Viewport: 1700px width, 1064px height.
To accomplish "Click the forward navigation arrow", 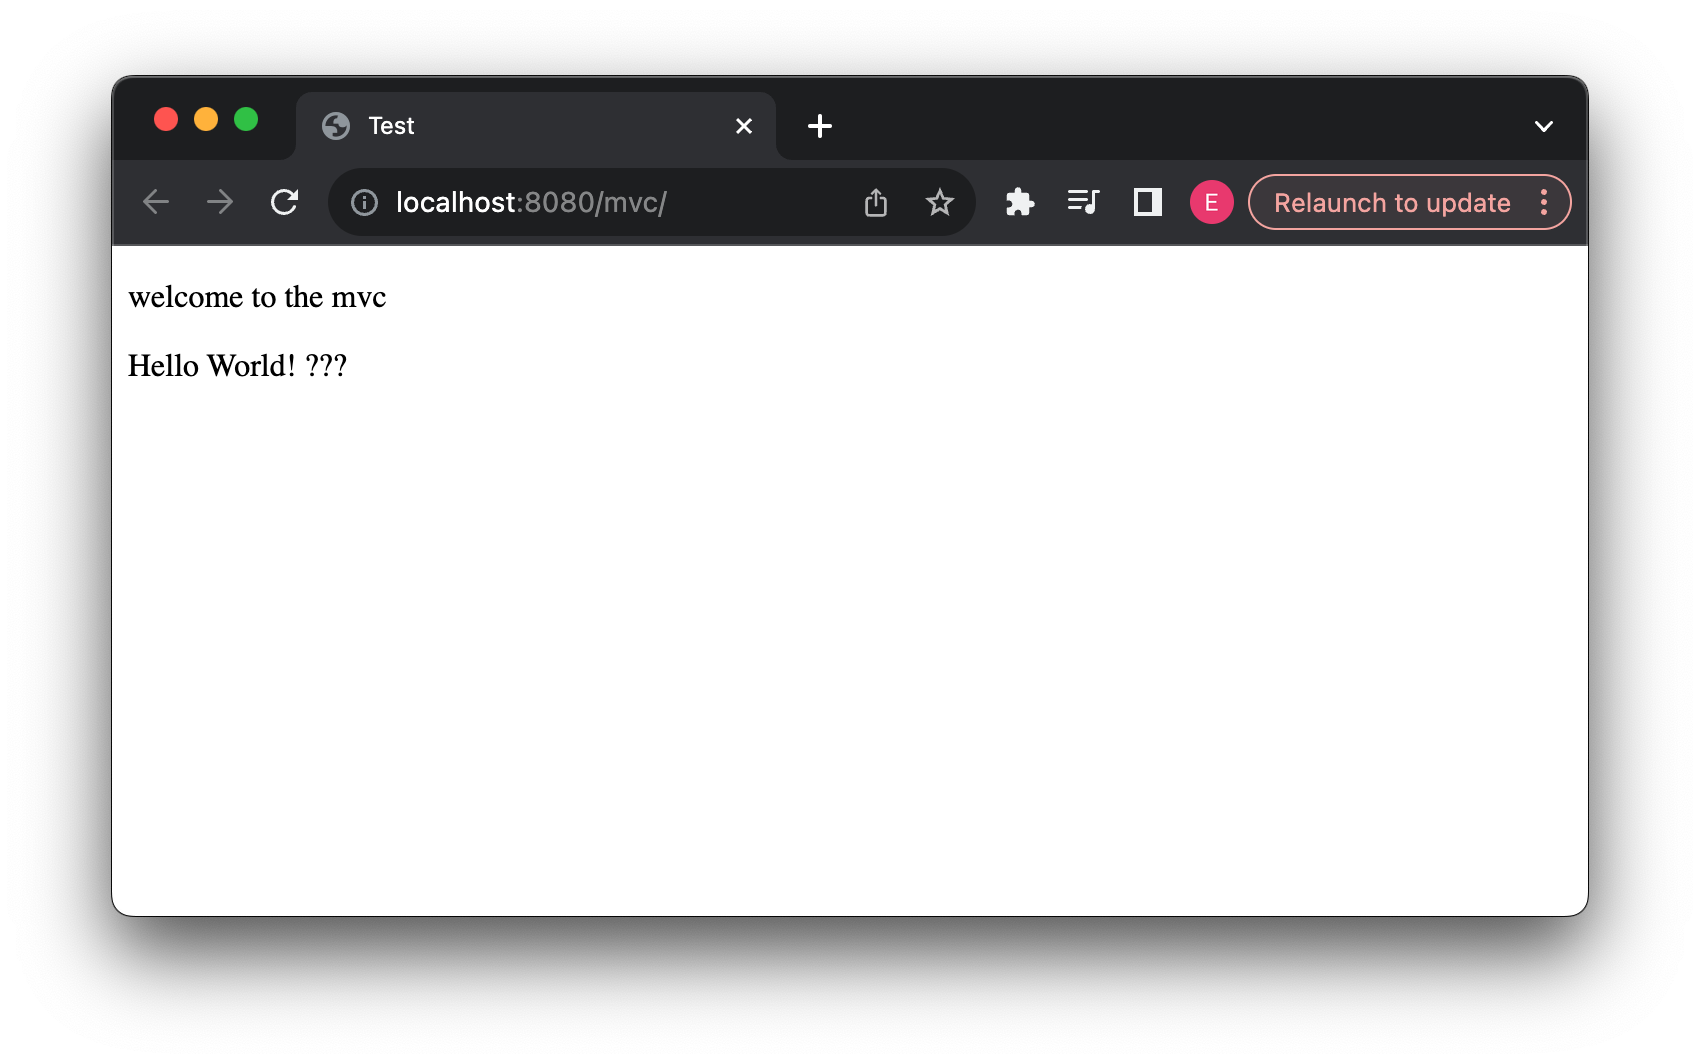I will pyautogui.click(x=219, y=202).
